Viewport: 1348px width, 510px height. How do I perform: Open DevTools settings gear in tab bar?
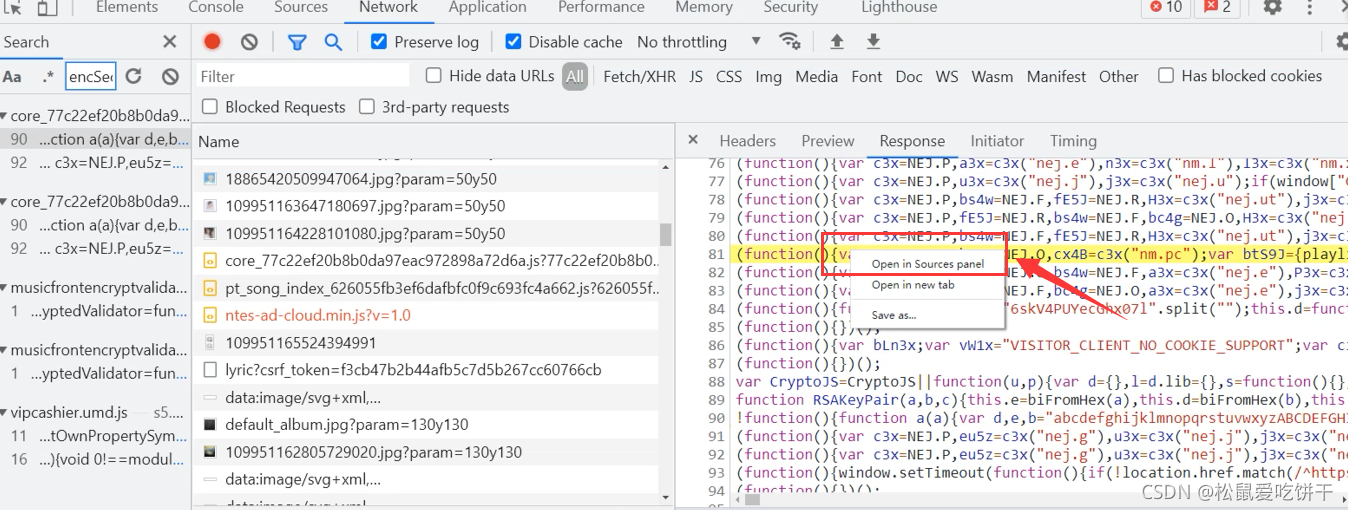[1272, 7]
